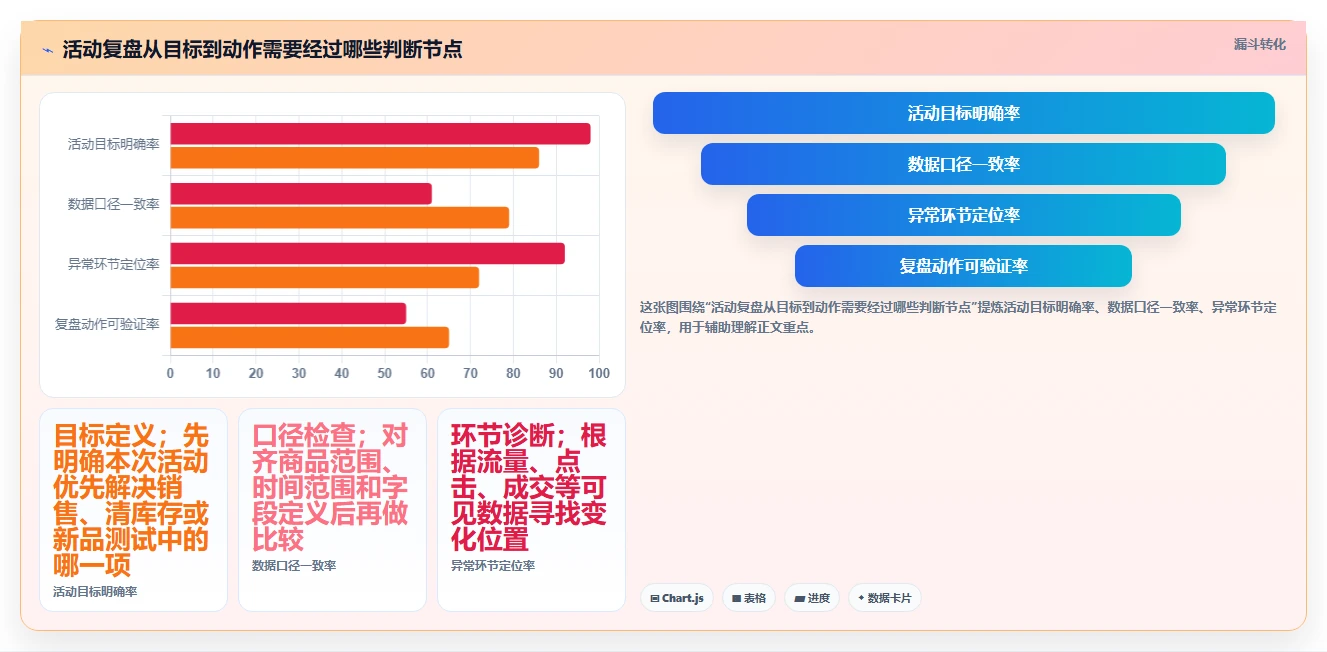Click the title 活动复盘从目标到动作需要经过哪些判断节点

262,50
